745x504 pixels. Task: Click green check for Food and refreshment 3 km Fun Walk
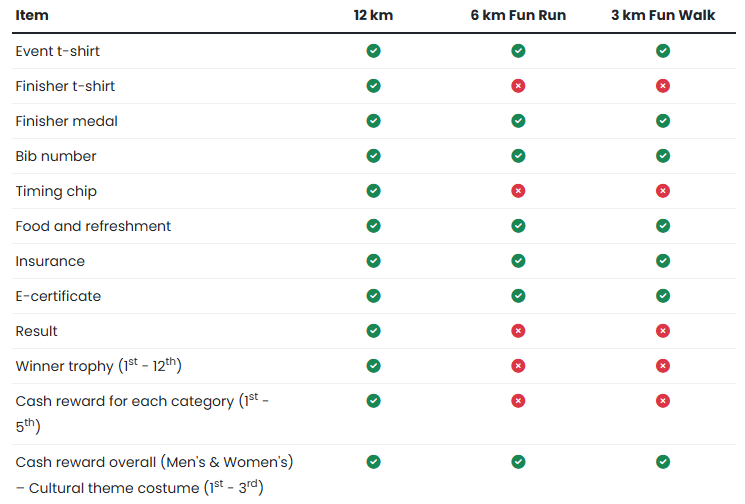coord(663,226)
